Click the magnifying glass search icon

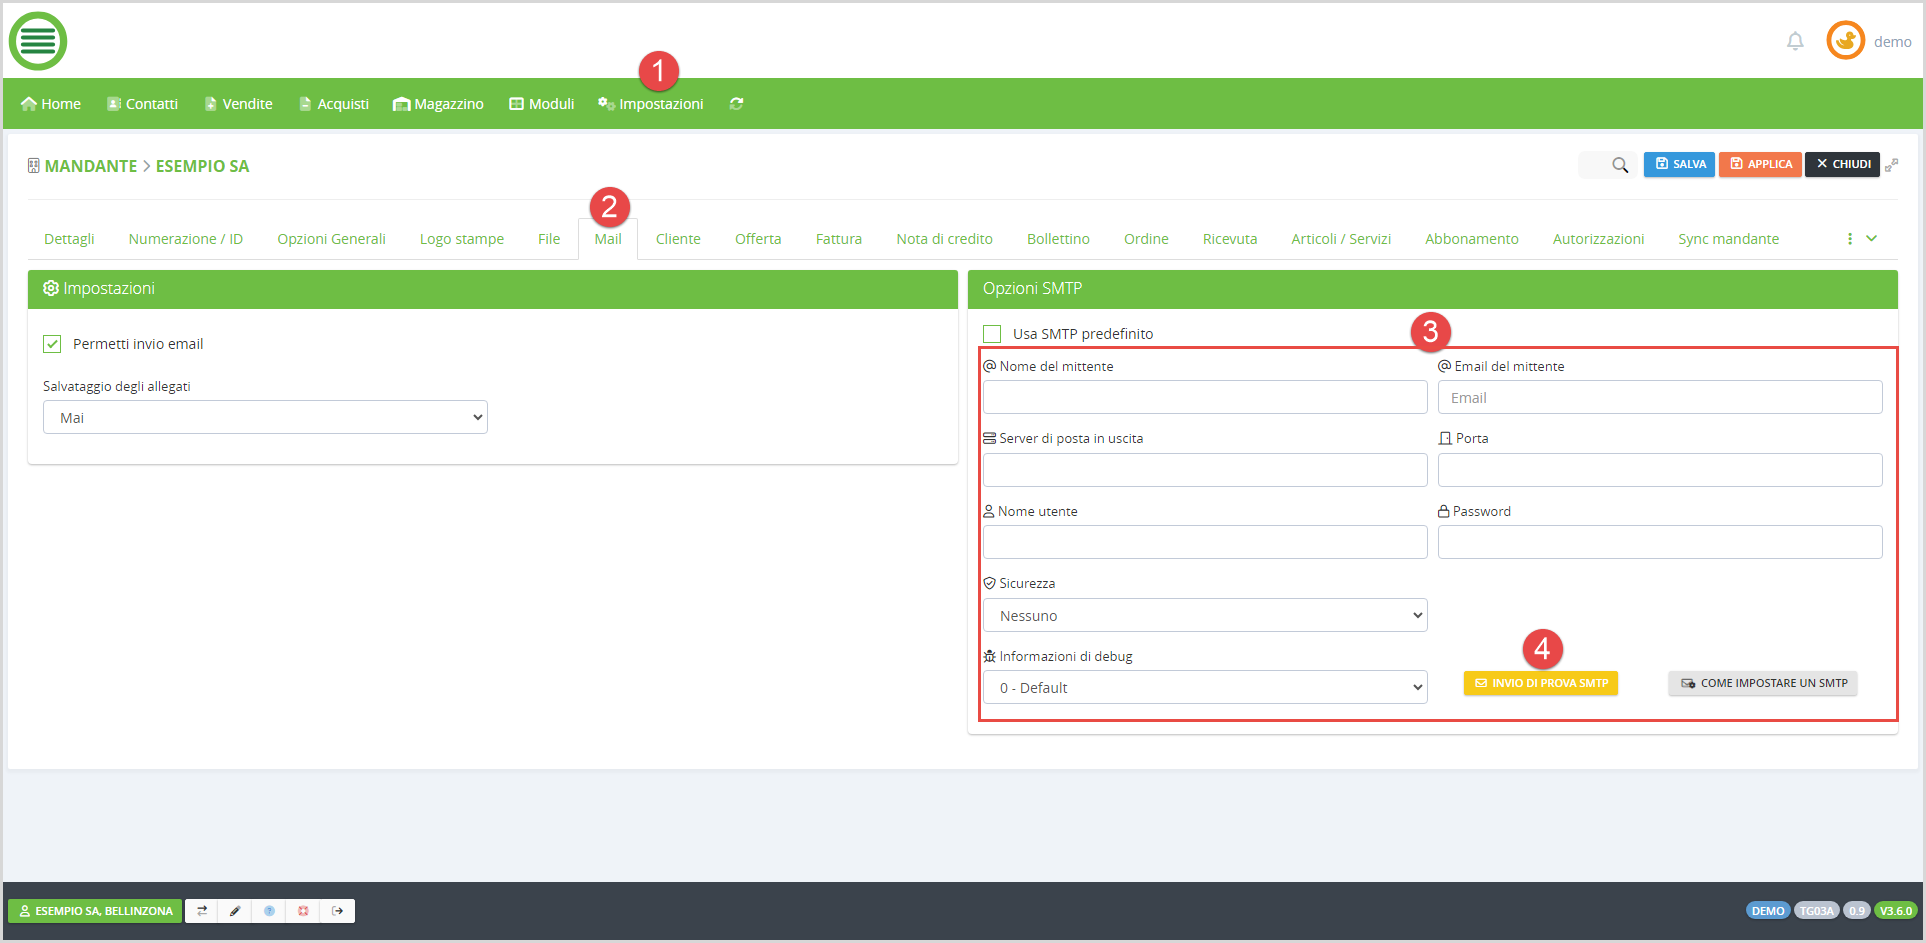(x=1620, y=165)
